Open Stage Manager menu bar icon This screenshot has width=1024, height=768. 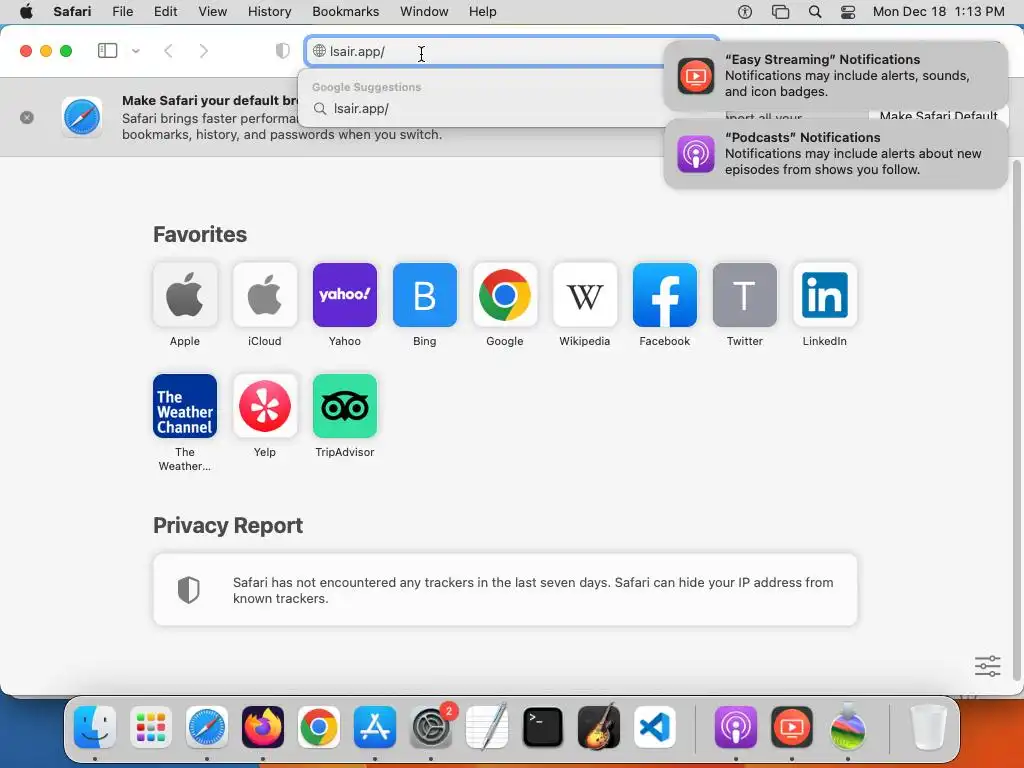tap(780, 12)
